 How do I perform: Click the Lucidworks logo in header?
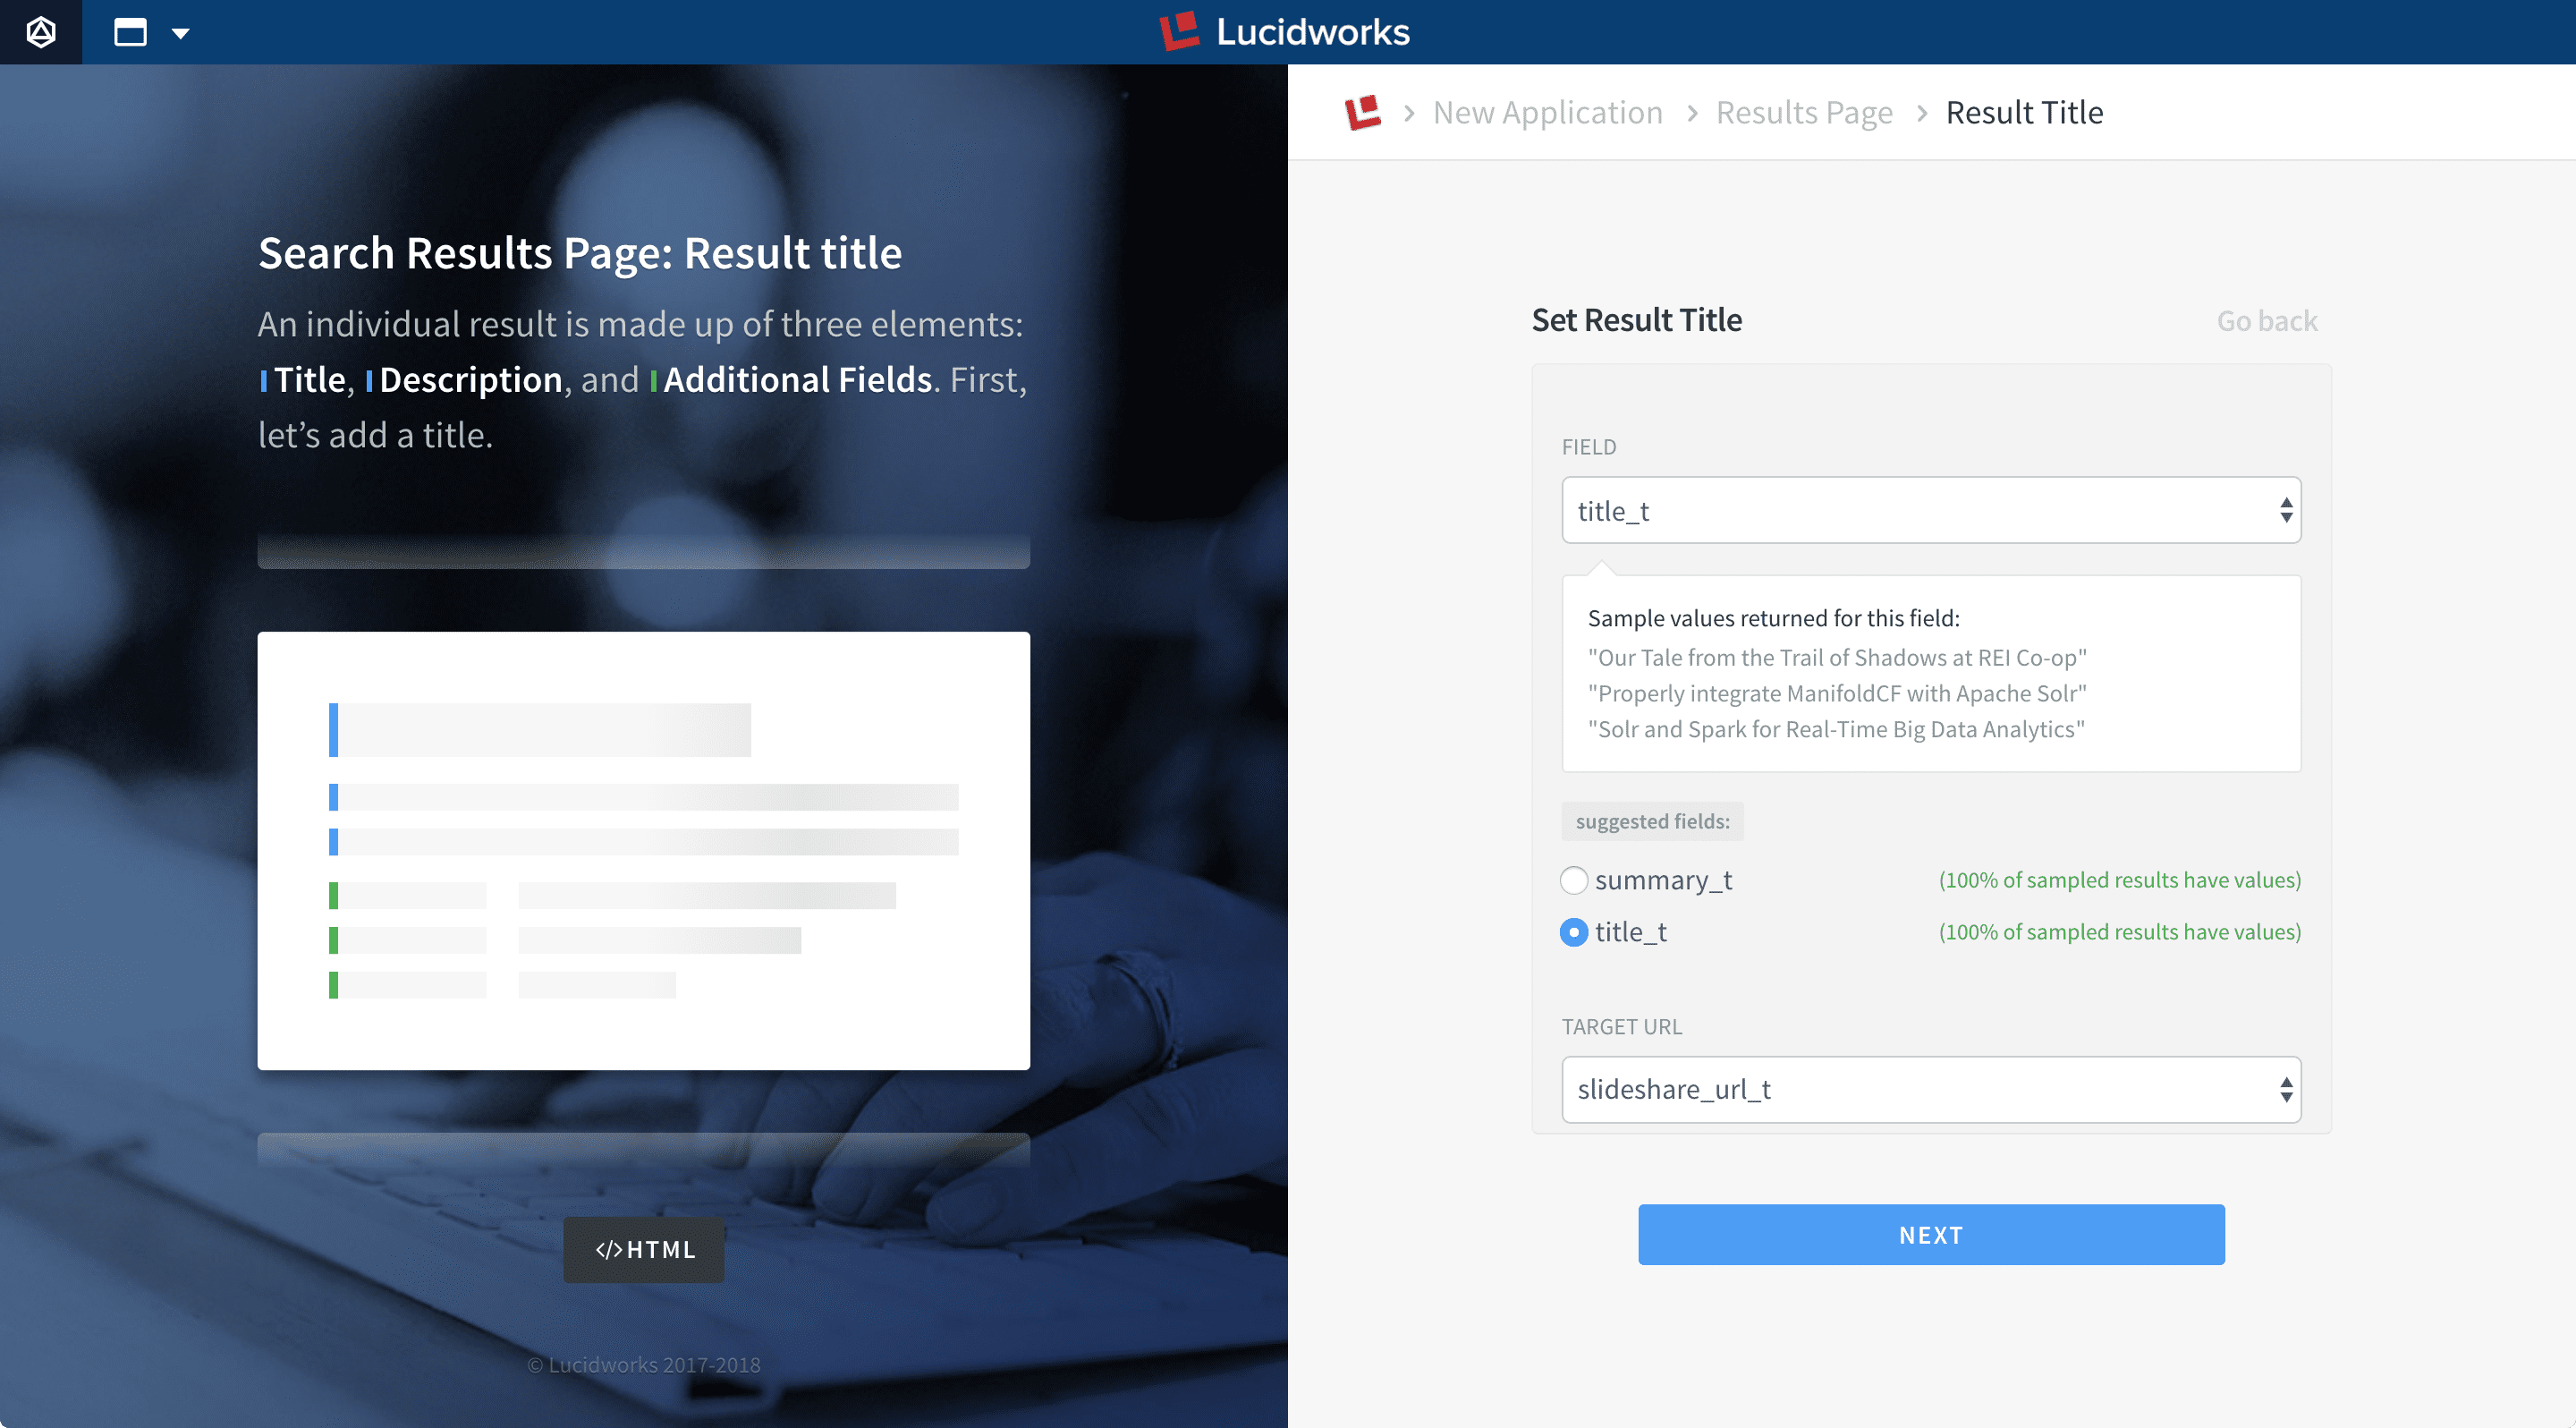coord(1285,32)
